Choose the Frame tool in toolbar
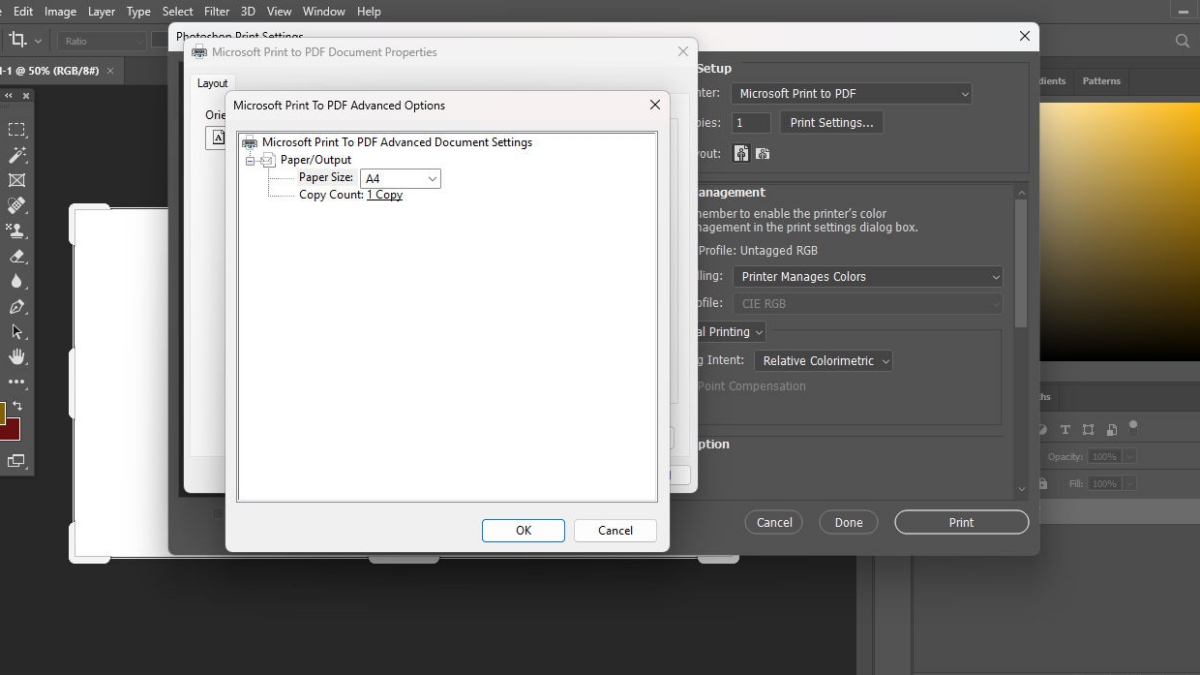 coord(17,180)
